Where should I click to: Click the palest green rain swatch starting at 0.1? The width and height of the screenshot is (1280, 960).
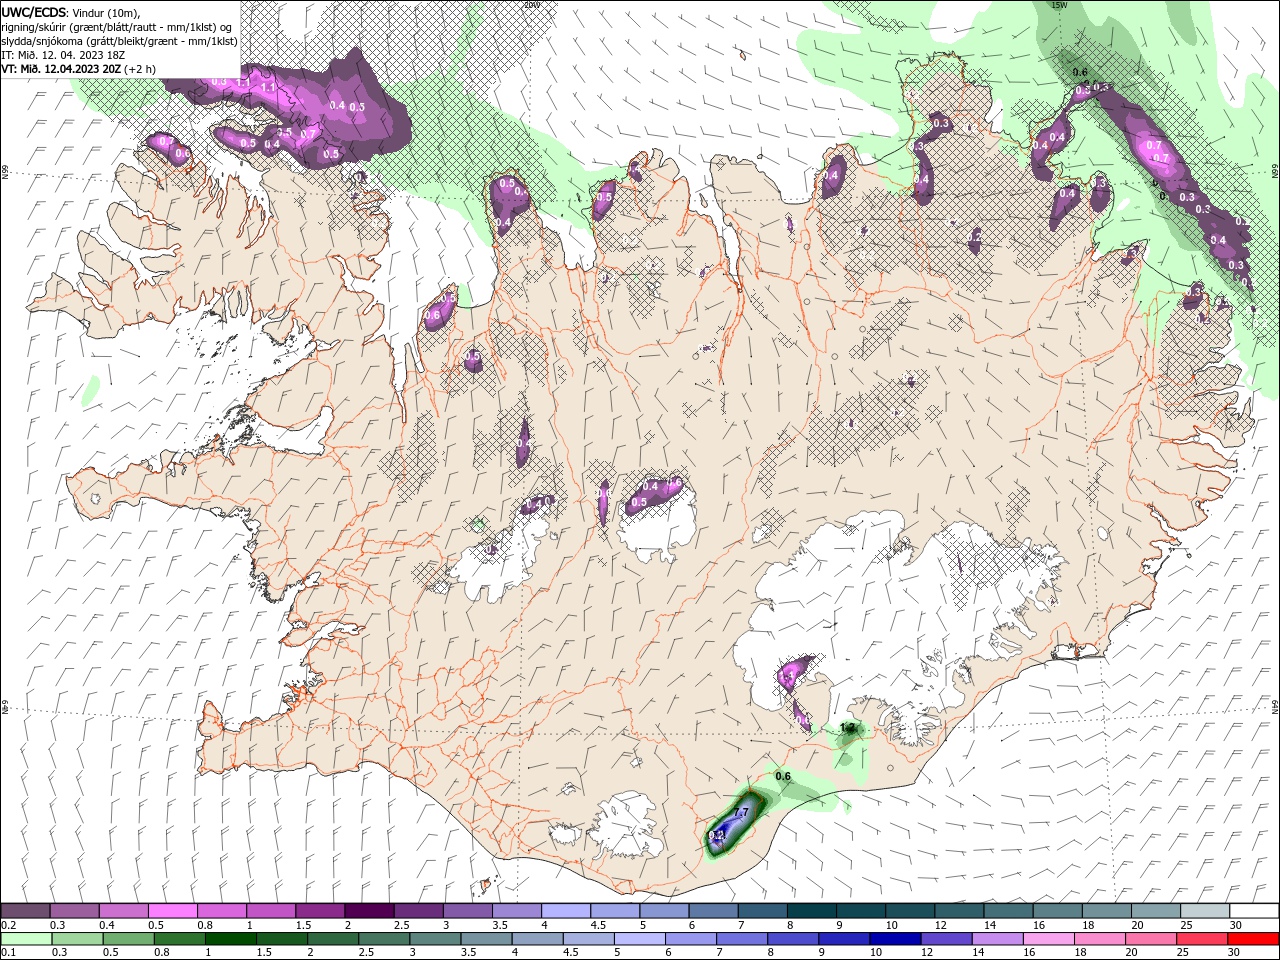click(x=26, y=939)
